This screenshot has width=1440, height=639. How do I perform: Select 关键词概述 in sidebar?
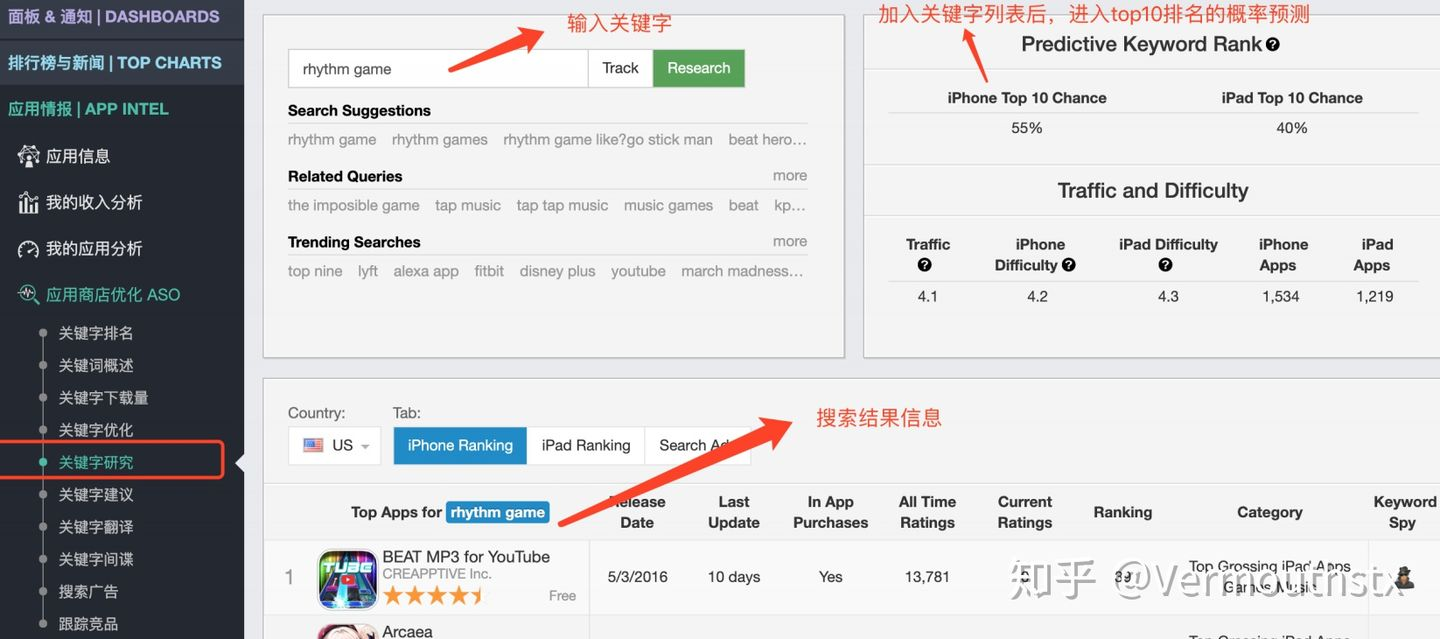tap(96, 365)
